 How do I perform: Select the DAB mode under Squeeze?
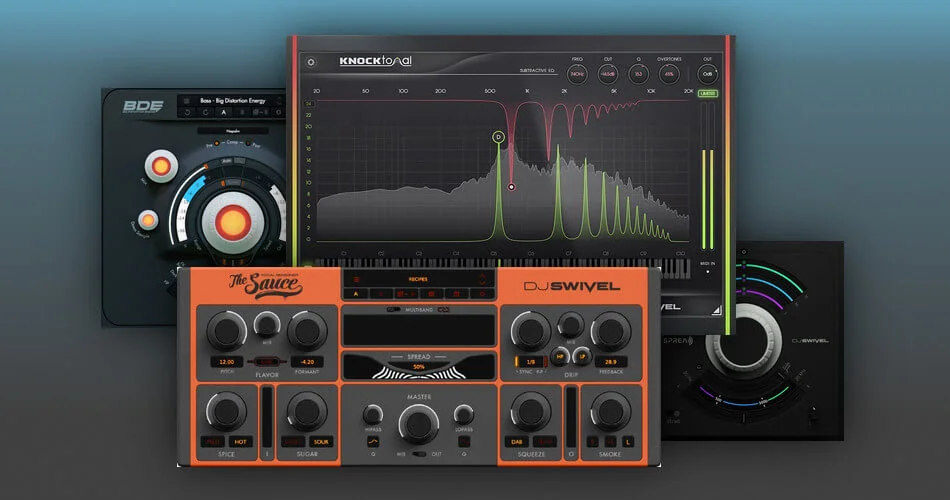[517, 442]
